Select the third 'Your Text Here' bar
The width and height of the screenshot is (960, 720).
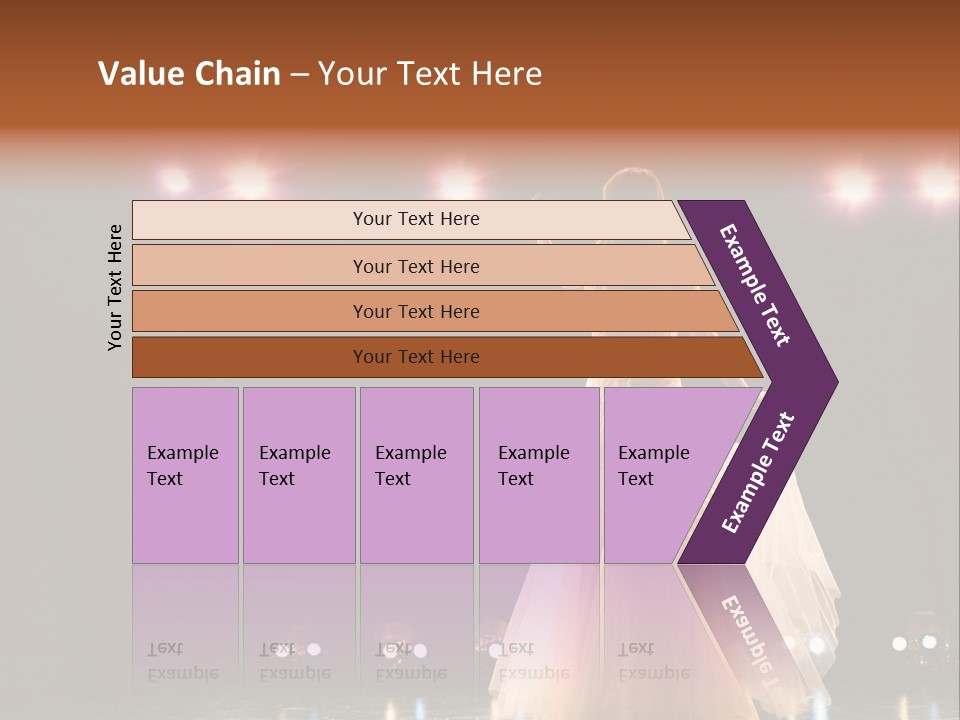click(x=415, y=311)
